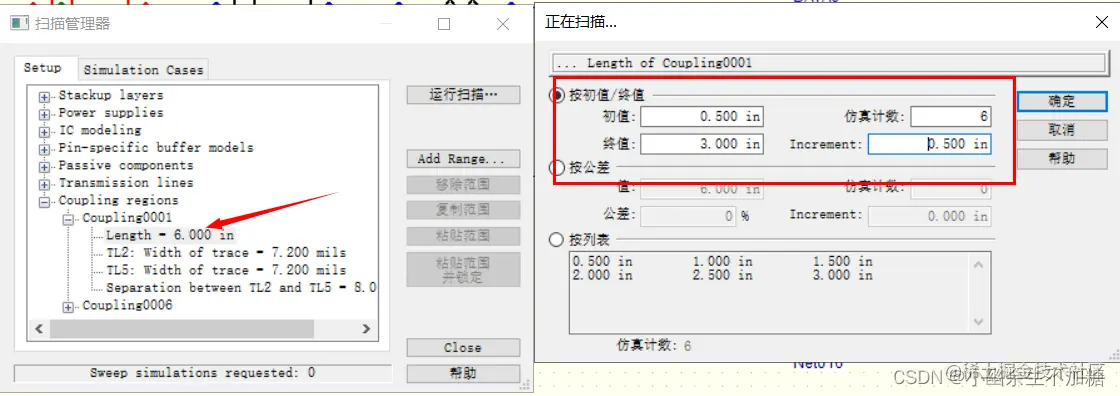Image resolution: width=1120 pixels, height=396 pixels.
Task: Select the 按列表 radio option
Action: click(556, 240)
